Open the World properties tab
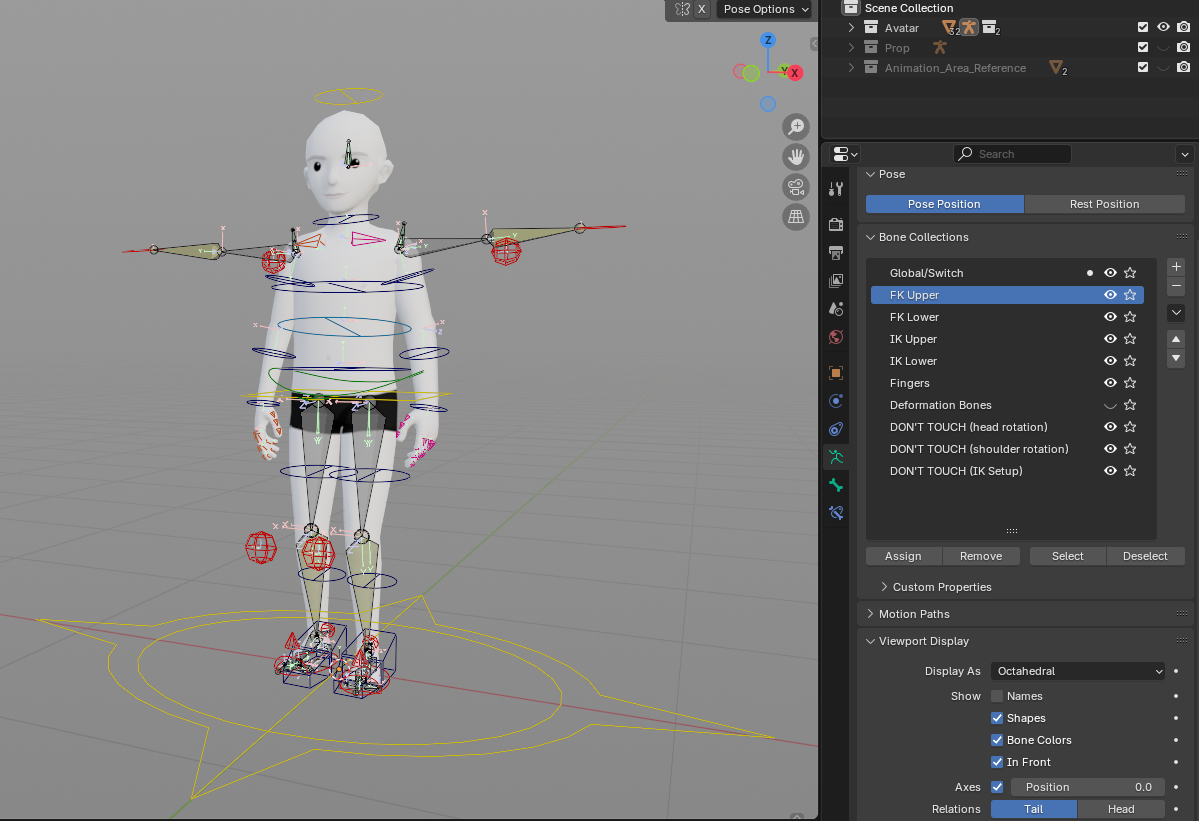Screen dimensions: 1199x821 tap(836, 337)
